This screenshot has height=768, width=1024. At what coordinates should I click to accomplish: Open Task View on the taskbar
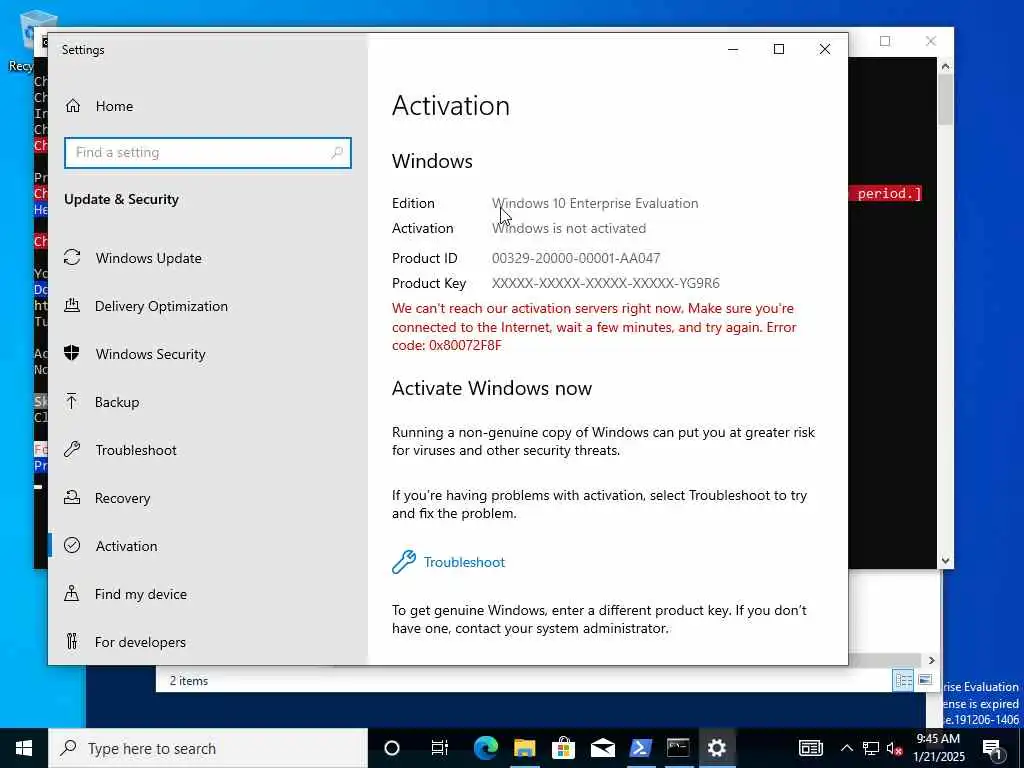[440, 748]
